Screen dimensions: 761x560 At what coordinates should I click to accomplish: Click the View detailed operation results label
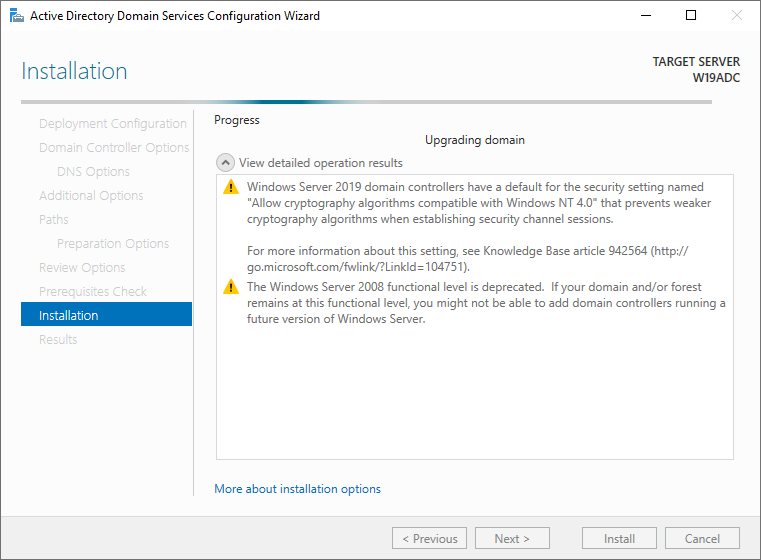pos(321,163)
